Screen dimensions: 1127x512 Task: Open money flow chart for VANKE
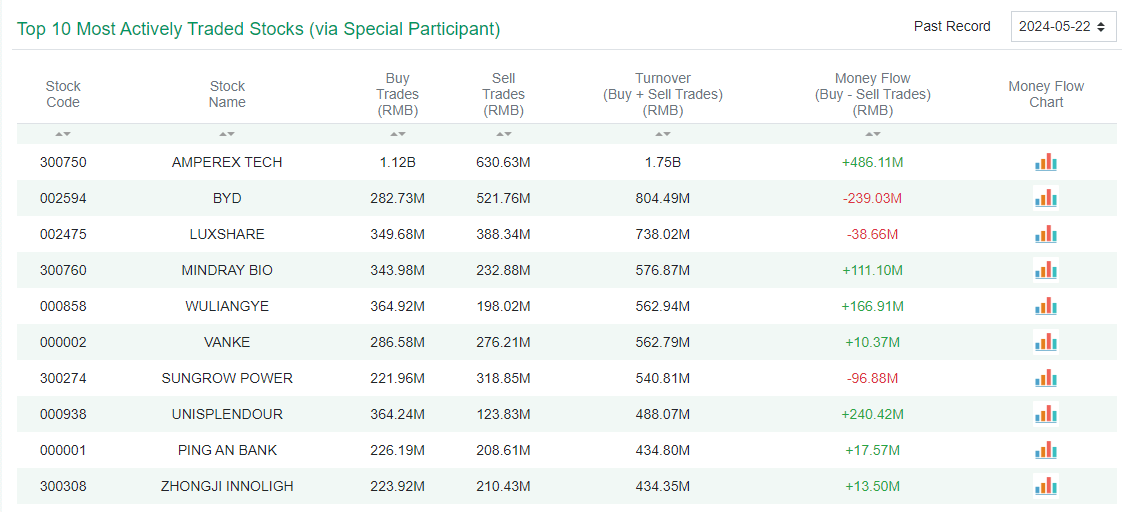1046,342
